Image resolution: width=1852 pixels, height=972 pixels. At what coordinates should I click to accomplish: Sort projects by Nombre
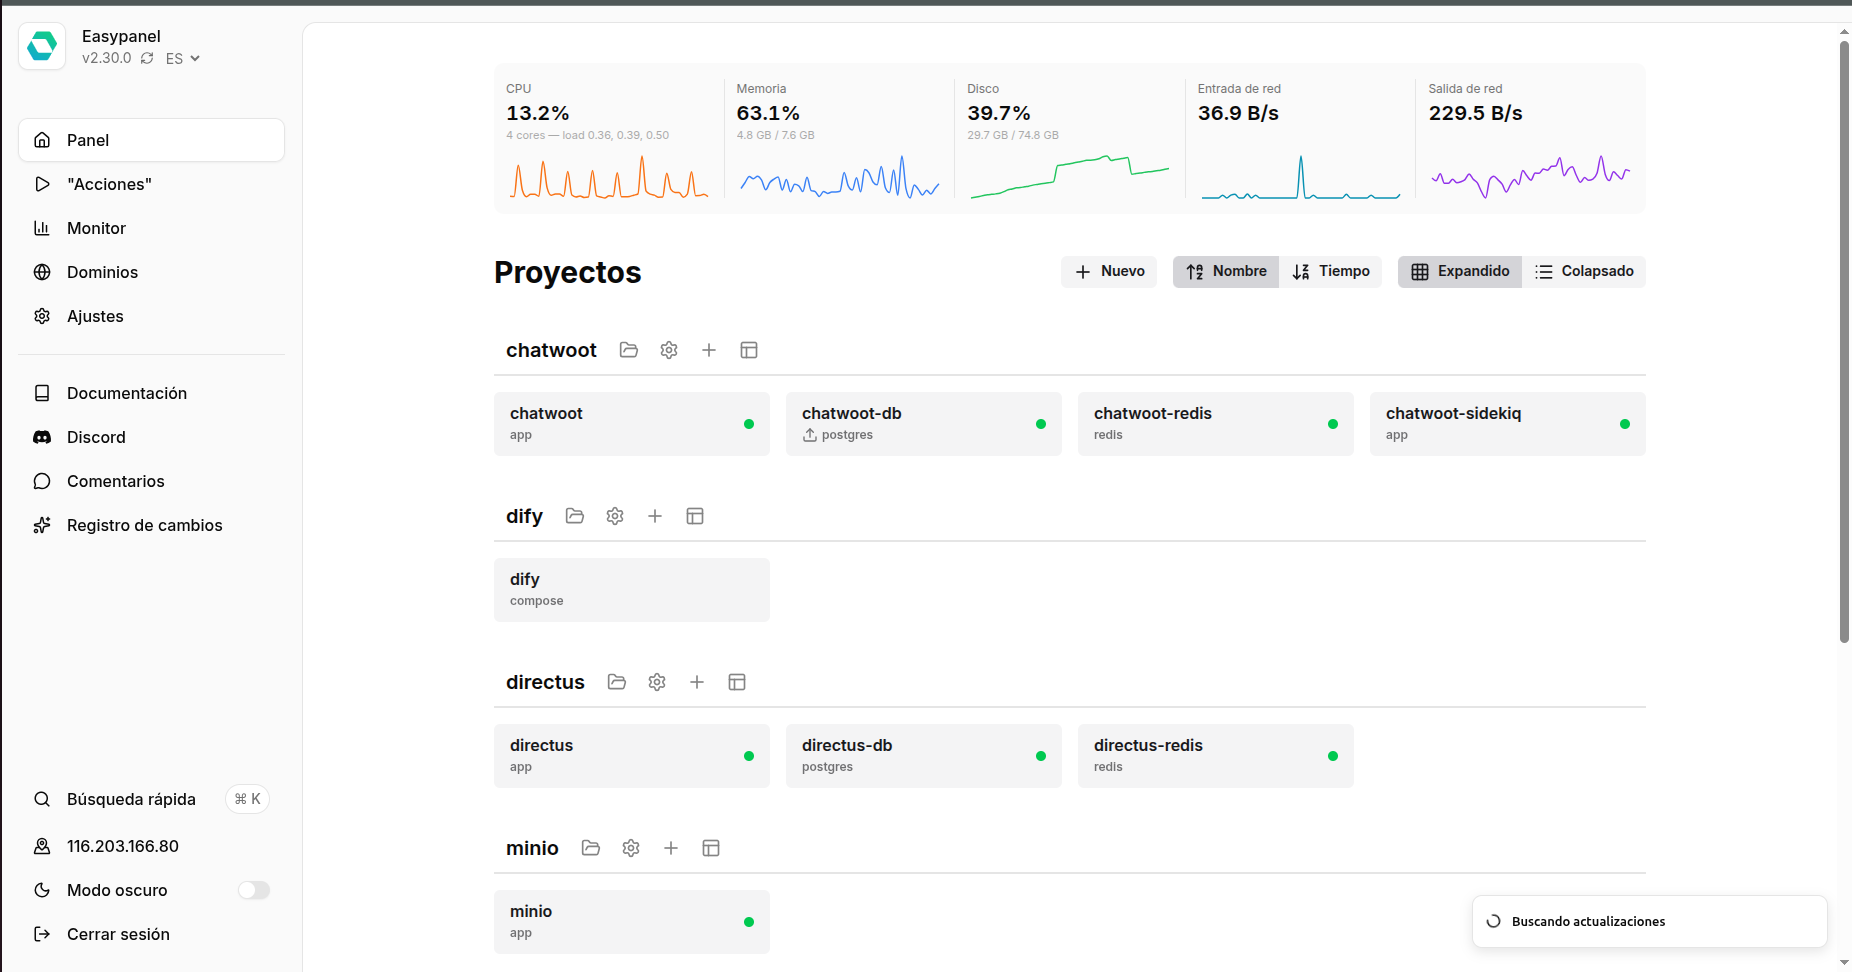pyautogui.click(x=1226, y=271)
